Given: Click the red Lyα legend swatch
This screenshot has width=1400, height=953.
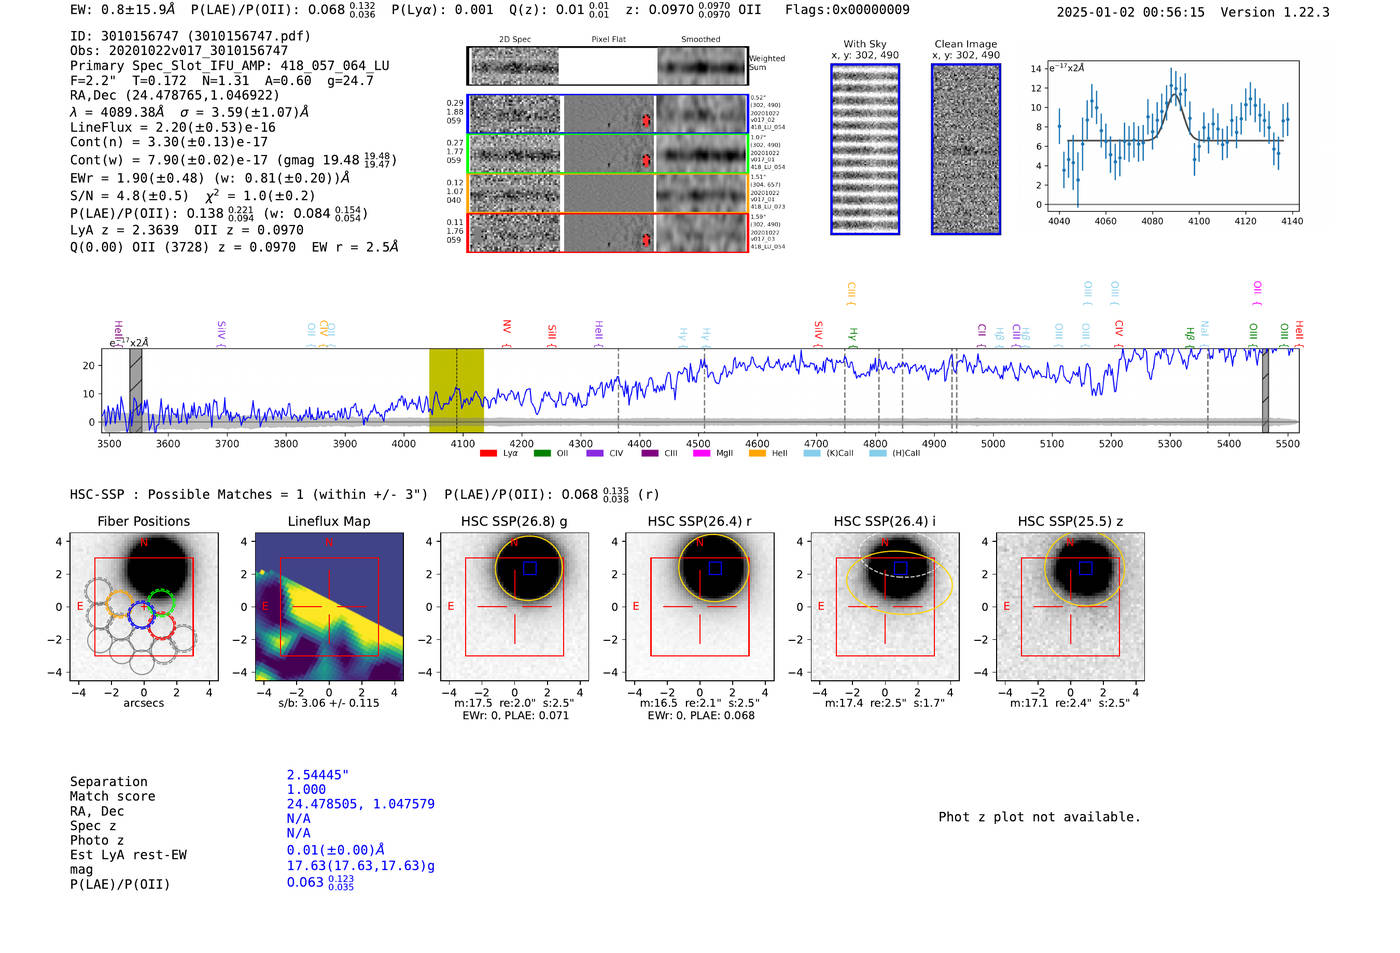Looking at the screenshot, I should tap(488, 453).
